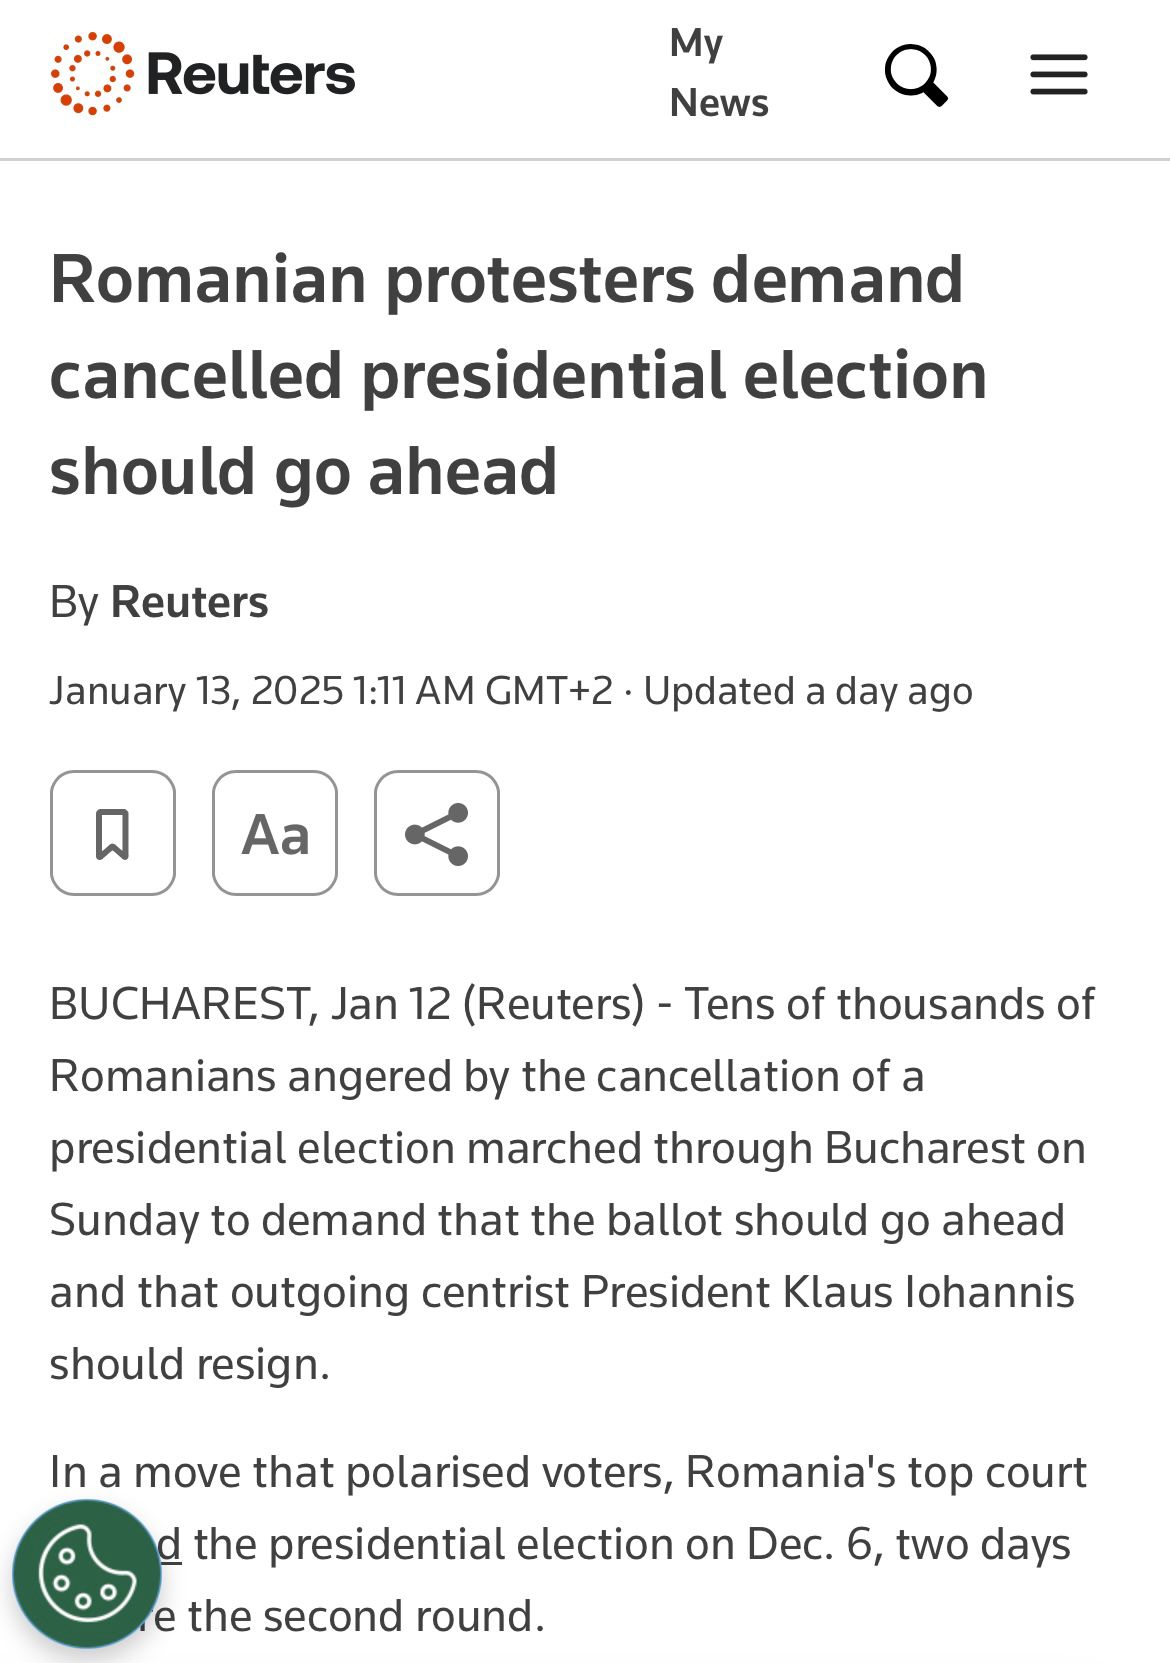The width and height of the screenshot is (1170, 1663).
Task: Open search with the magnifying glass icon
Action: click(915, 75)
